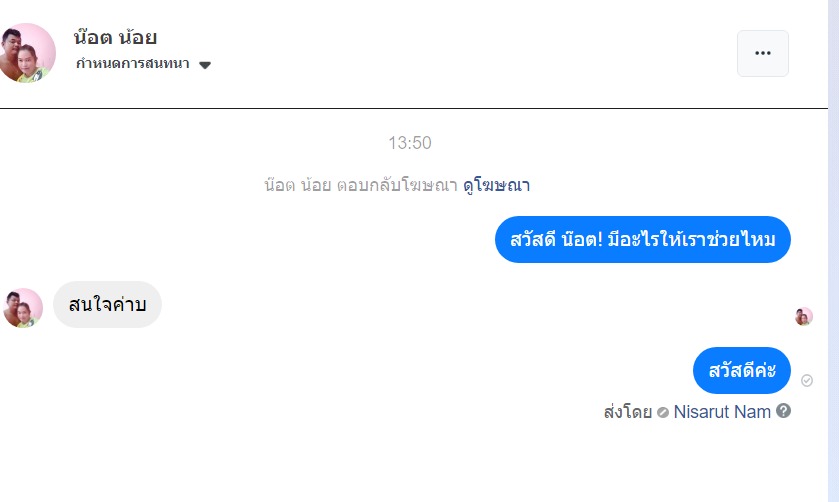Click the tiny seen-receipt avatar on right
The image size is (839, 502).
click(804, 316)
